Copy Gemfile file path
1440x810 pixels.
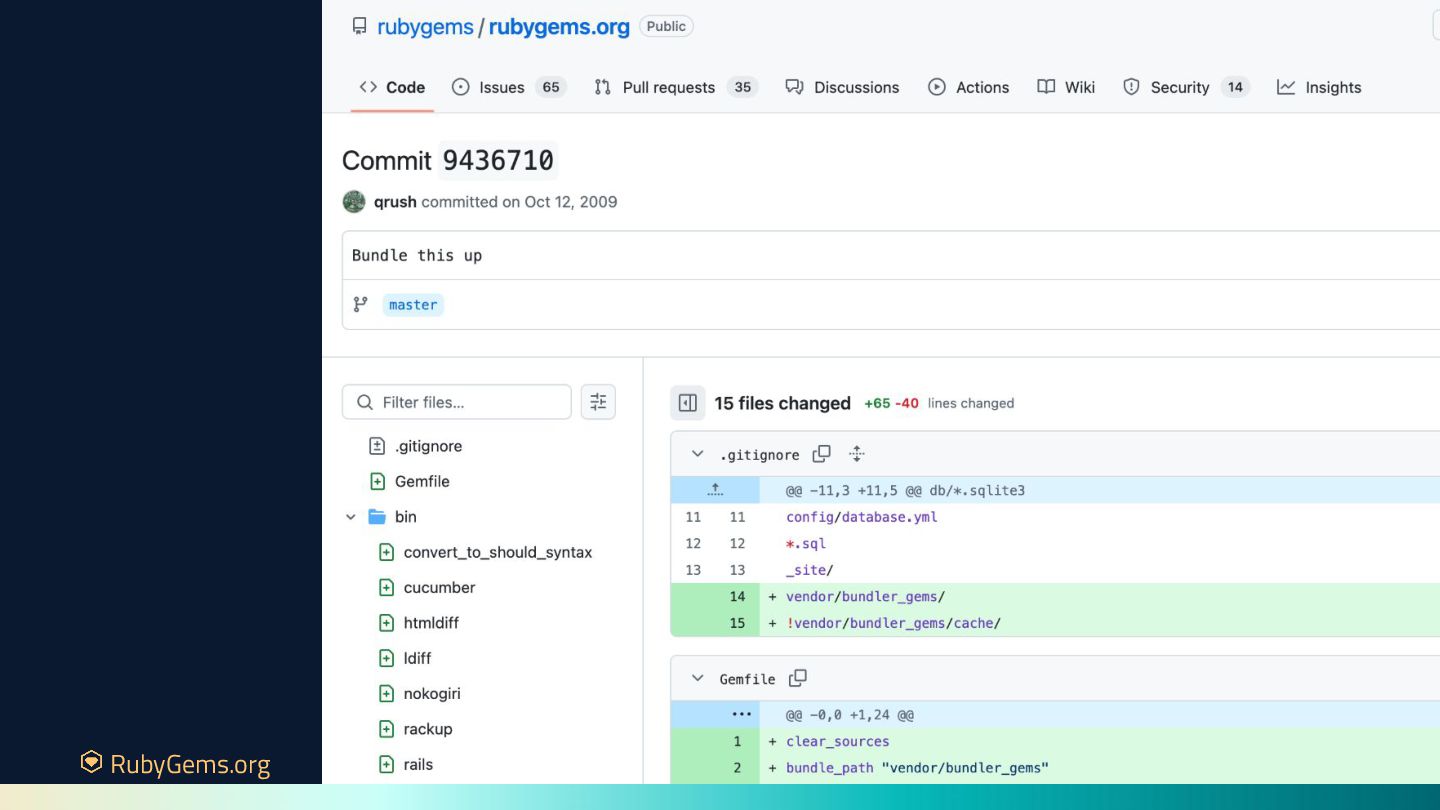pyautogui.click(x=797, y=678)
